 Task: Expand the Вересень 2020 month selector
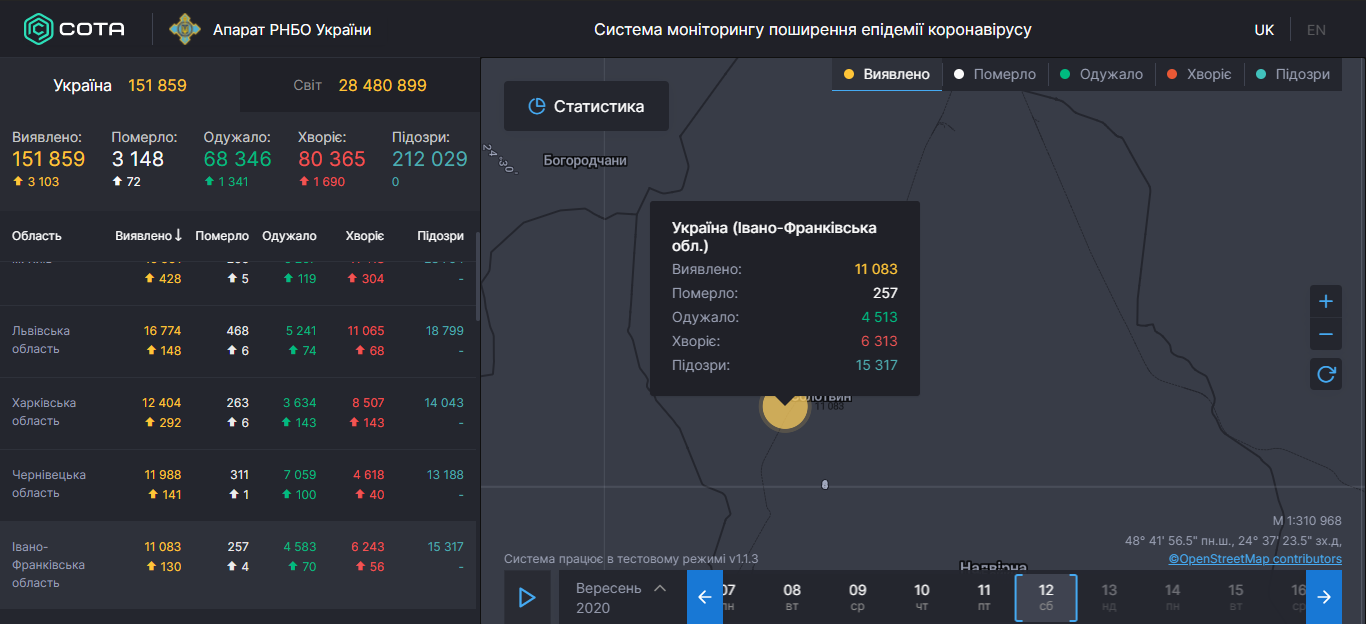click(621, 597)
